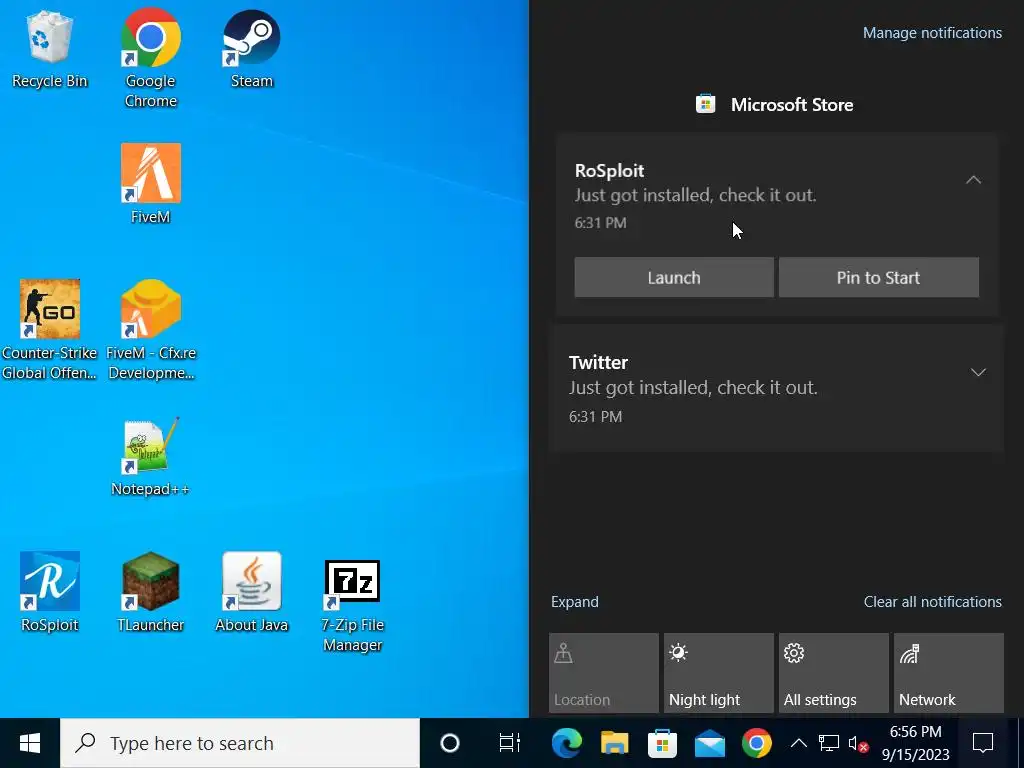The width and height of the screenshot is (1024, 768).
Task: Click the Manage notifications link
Action: coord(932,33)
